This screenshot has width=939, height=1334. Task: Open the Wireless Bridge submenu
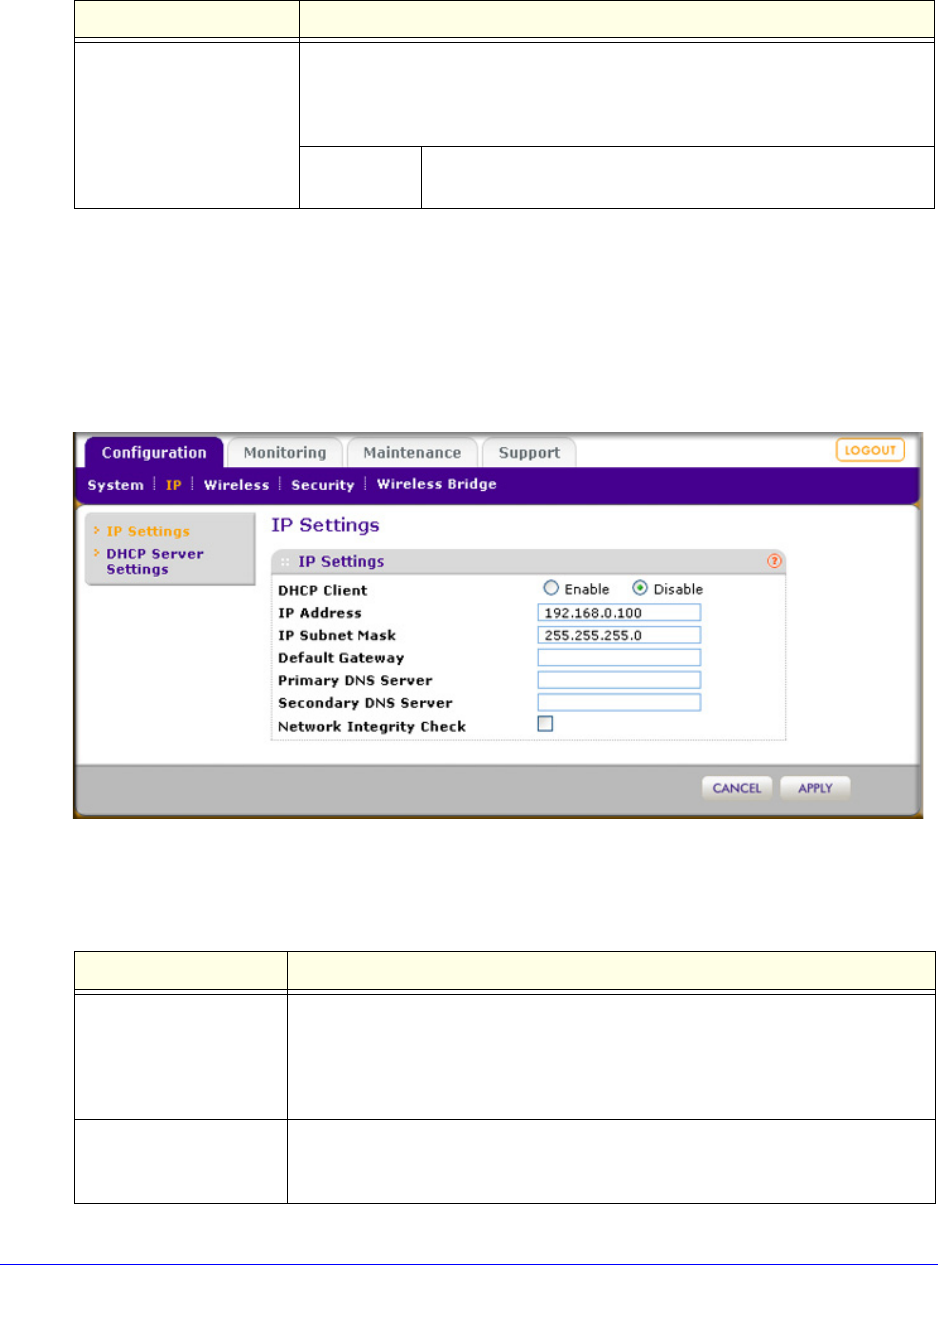pos(436,484)
